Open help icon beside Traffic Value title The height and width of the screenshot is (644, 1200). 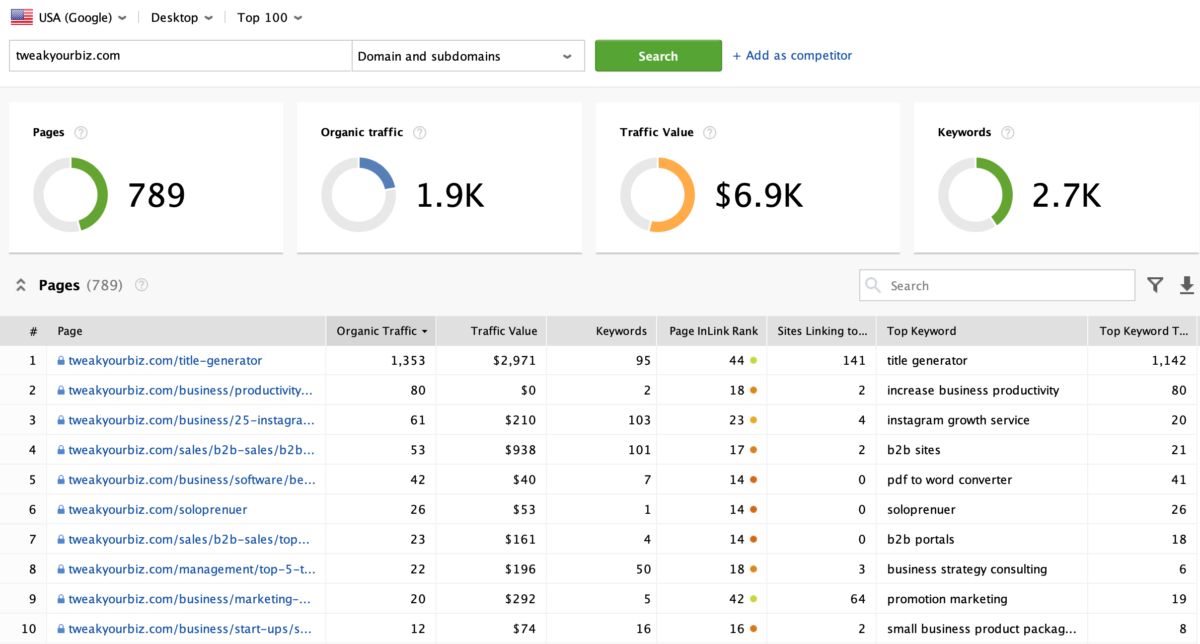710,133
